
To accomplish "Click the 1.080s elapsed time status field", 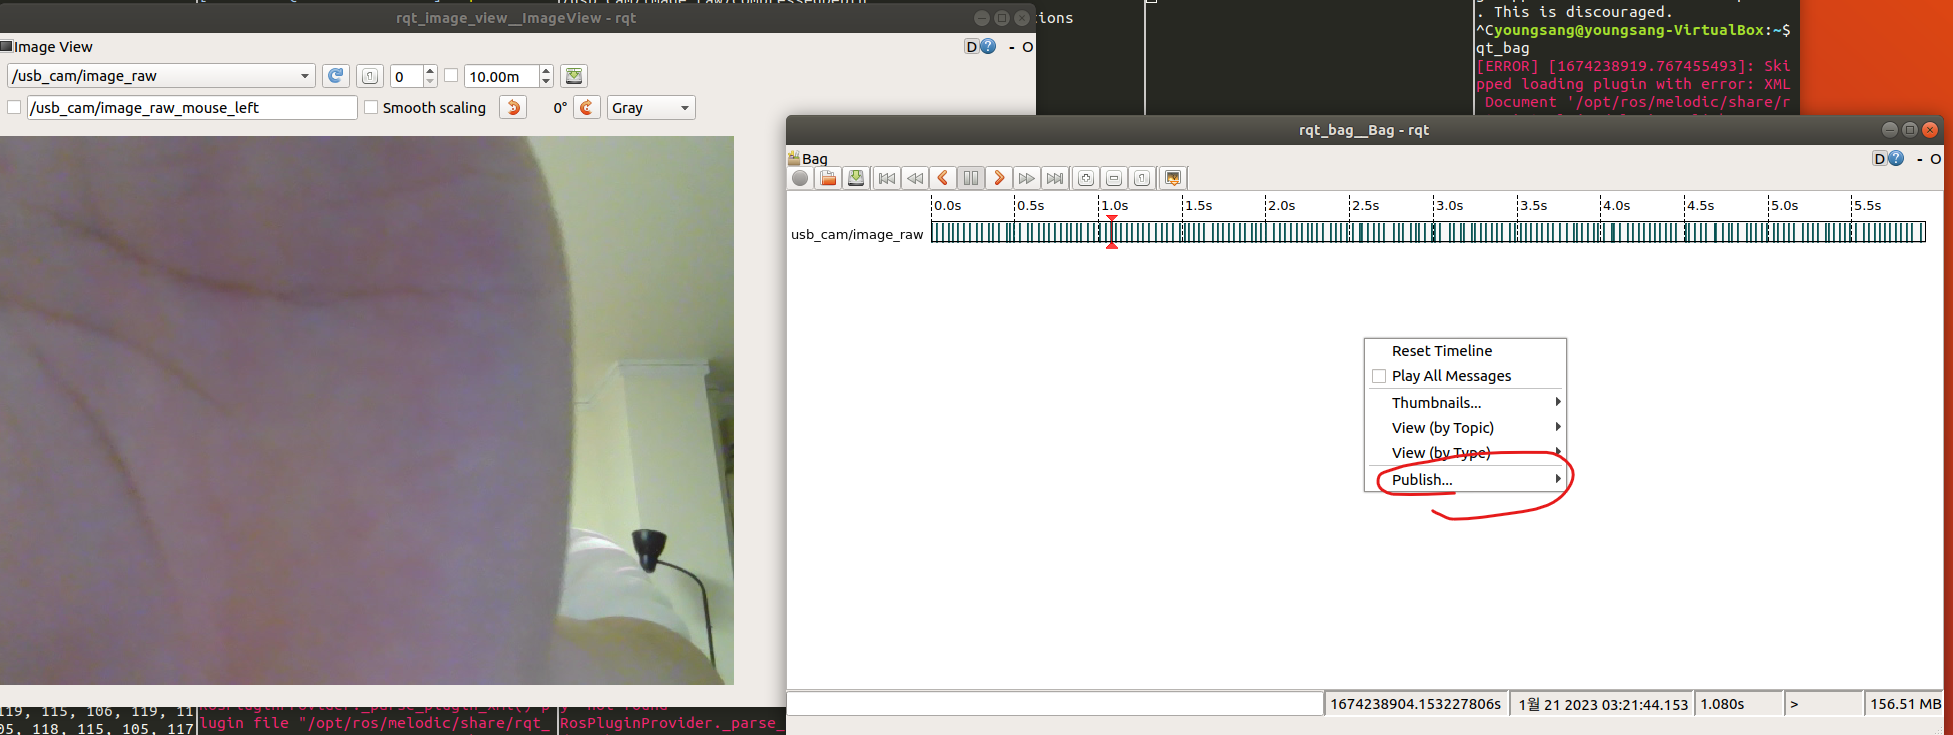I will click(1740, 704).
